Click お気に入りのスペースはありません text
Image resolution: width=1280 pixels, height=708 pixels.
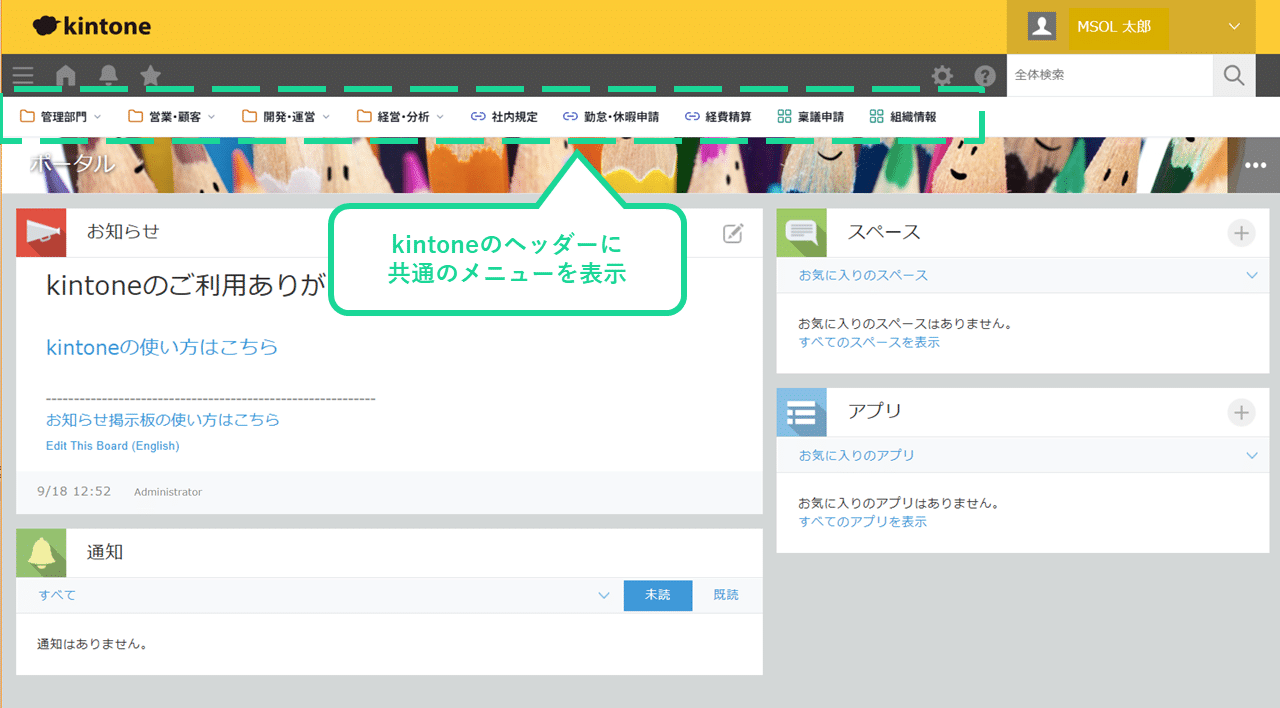pos(905,324)
